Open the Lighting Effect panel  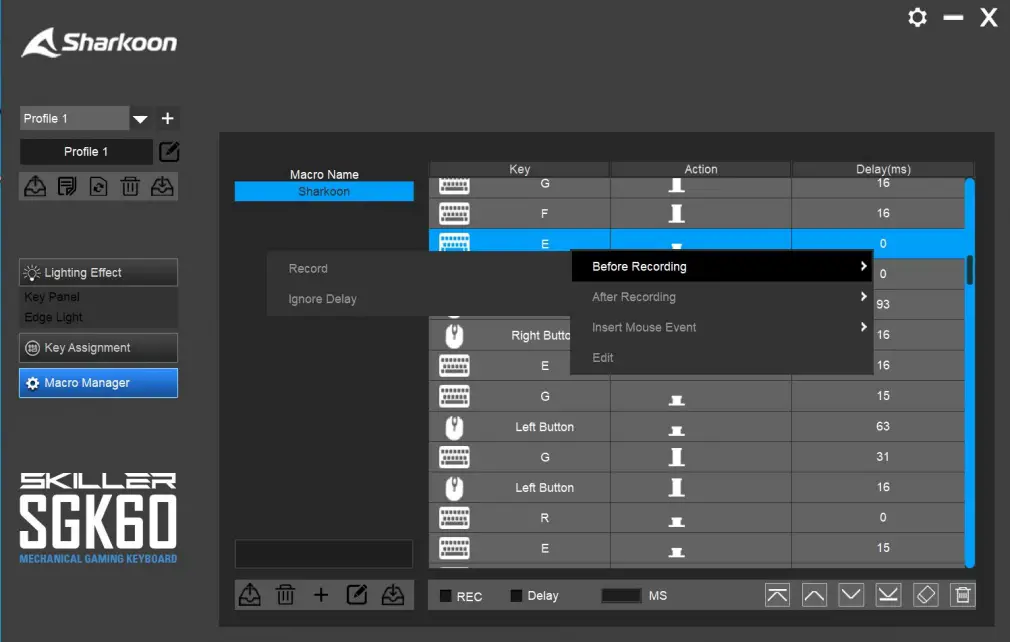[97, 272]
